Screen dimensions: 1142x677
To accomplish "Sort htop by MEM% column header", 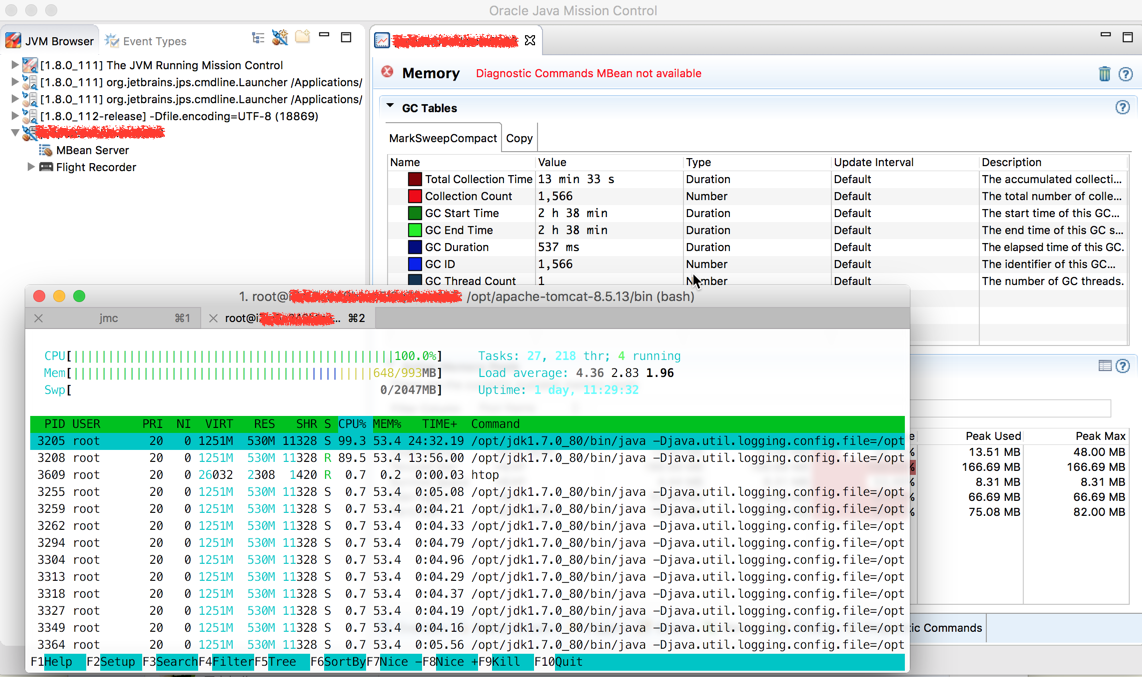I will tap(387, 424).
